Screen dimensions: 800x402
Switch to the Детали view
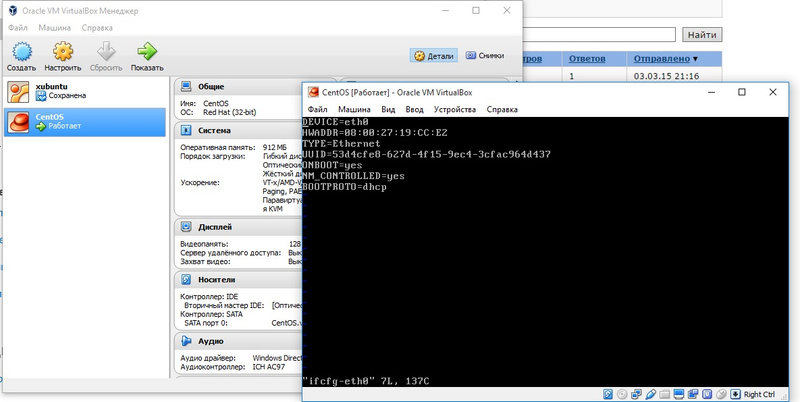coord(434,56)
